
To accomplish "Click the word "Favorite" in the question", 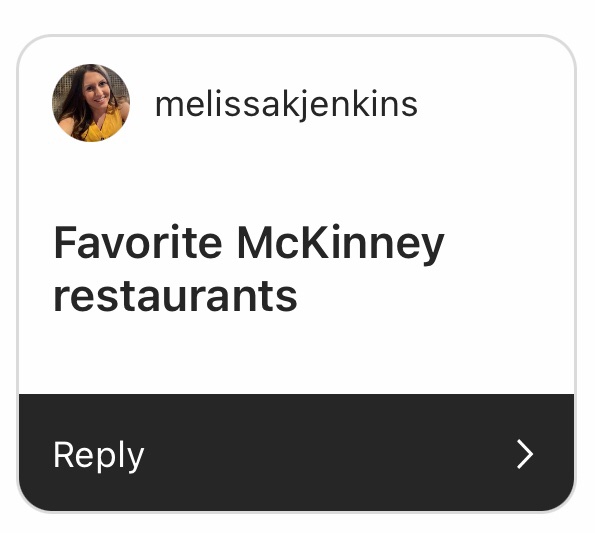I will [138, 242].
